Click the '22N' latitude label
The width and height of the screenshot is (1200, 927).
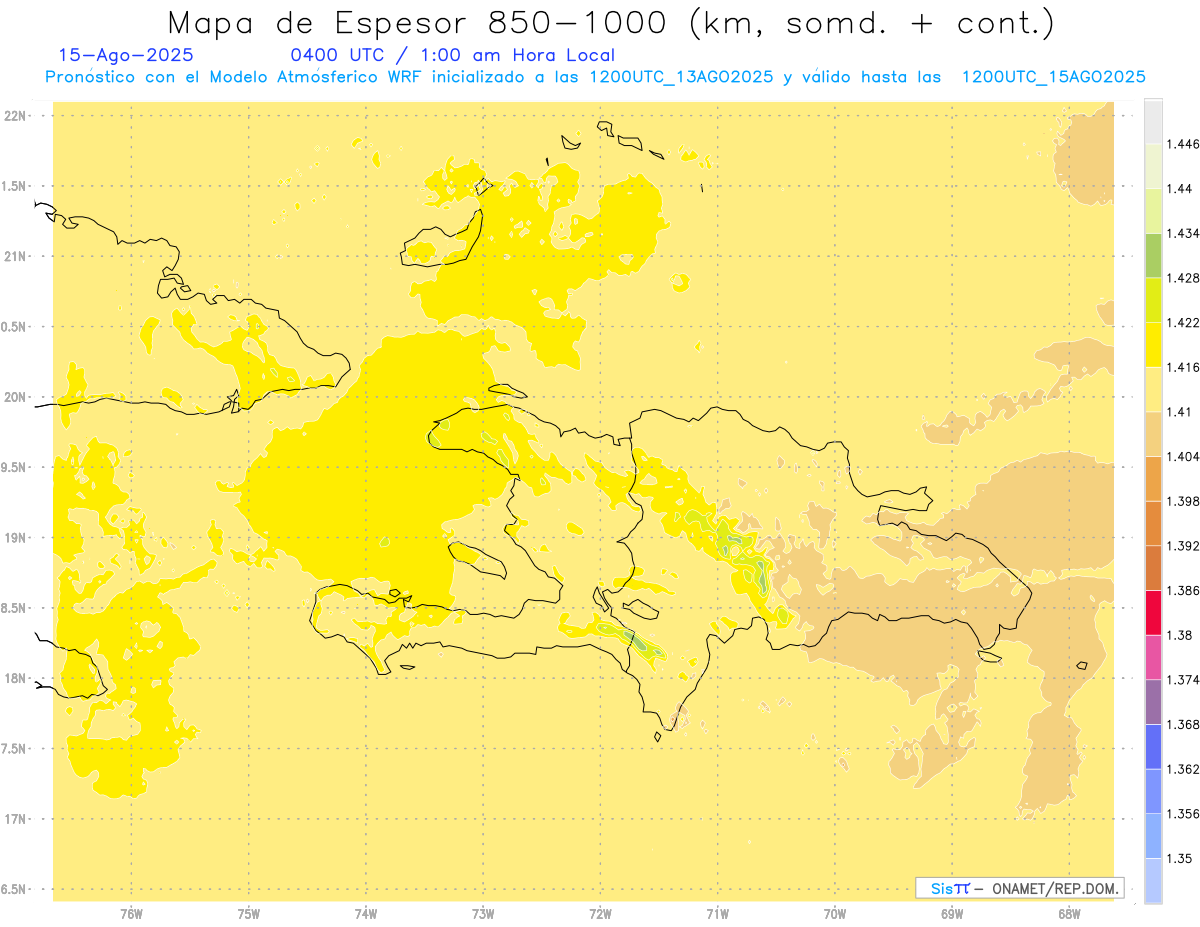(x=17, y=116)
